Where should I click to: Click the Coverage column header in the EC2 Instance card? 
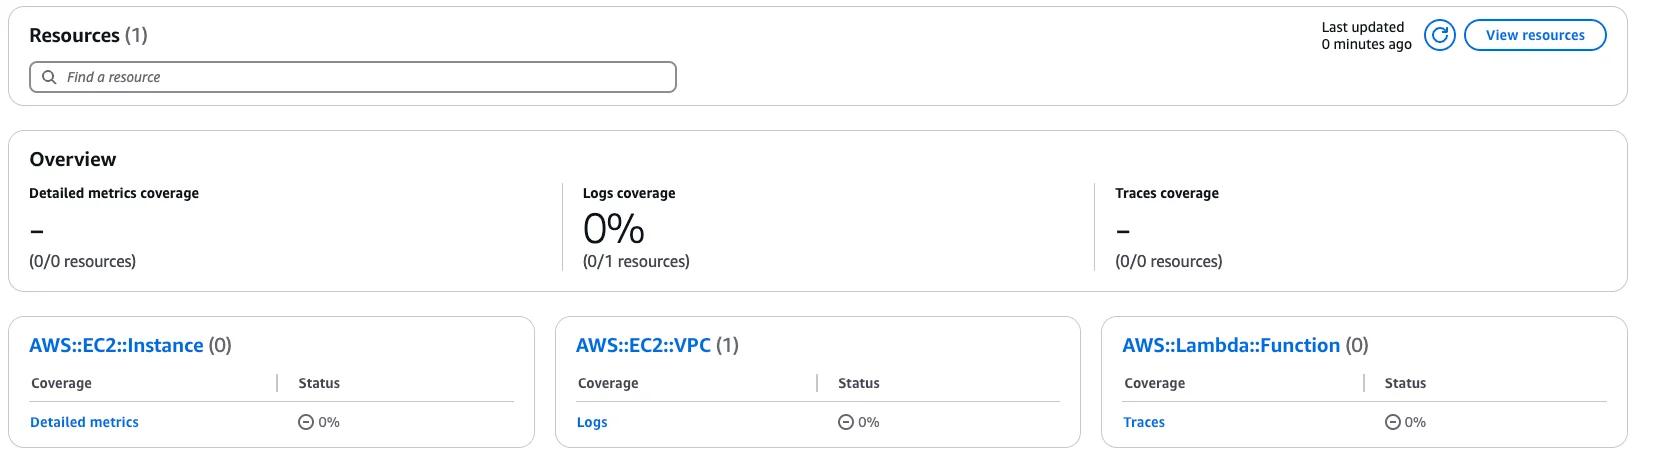pyautogui.click(x=61, y=384)
